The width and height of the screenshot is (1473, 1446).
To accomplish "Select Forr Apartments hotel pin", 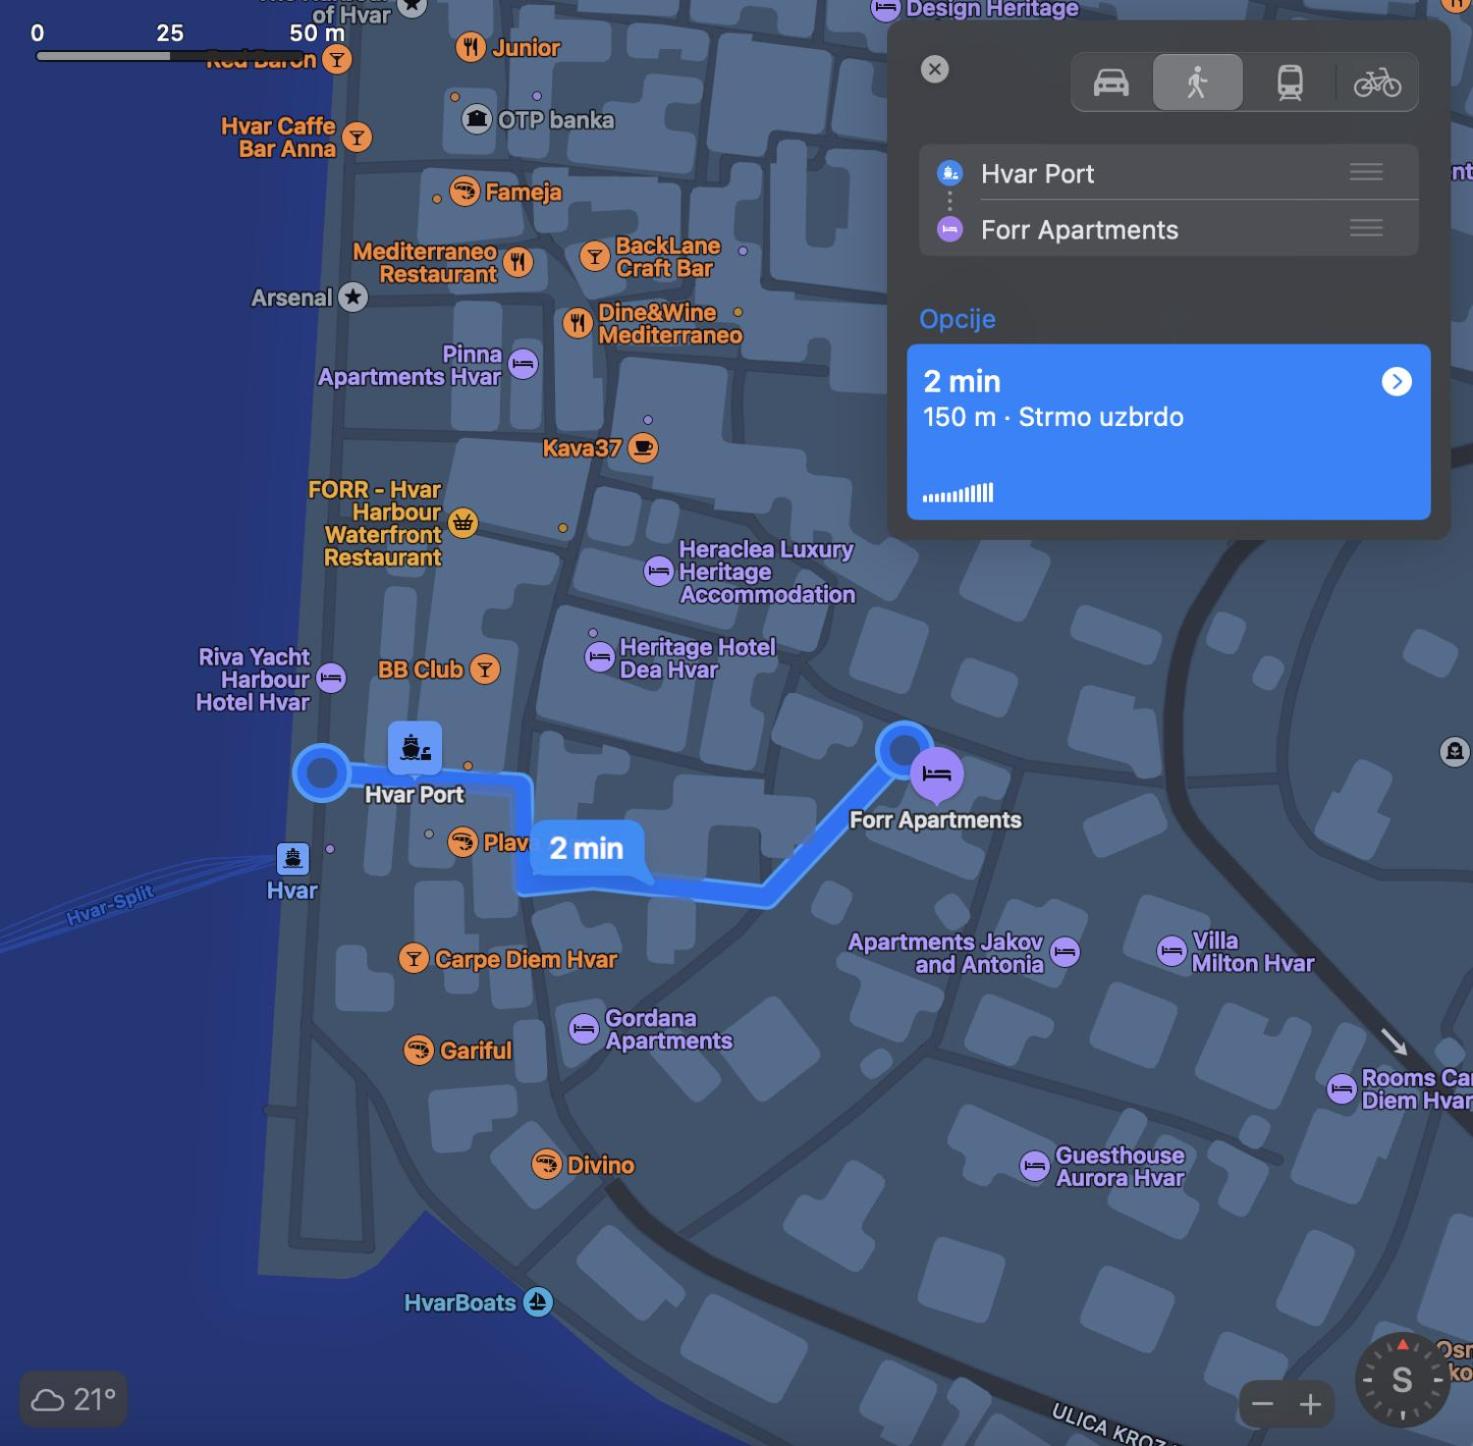I will click(937, 774).
